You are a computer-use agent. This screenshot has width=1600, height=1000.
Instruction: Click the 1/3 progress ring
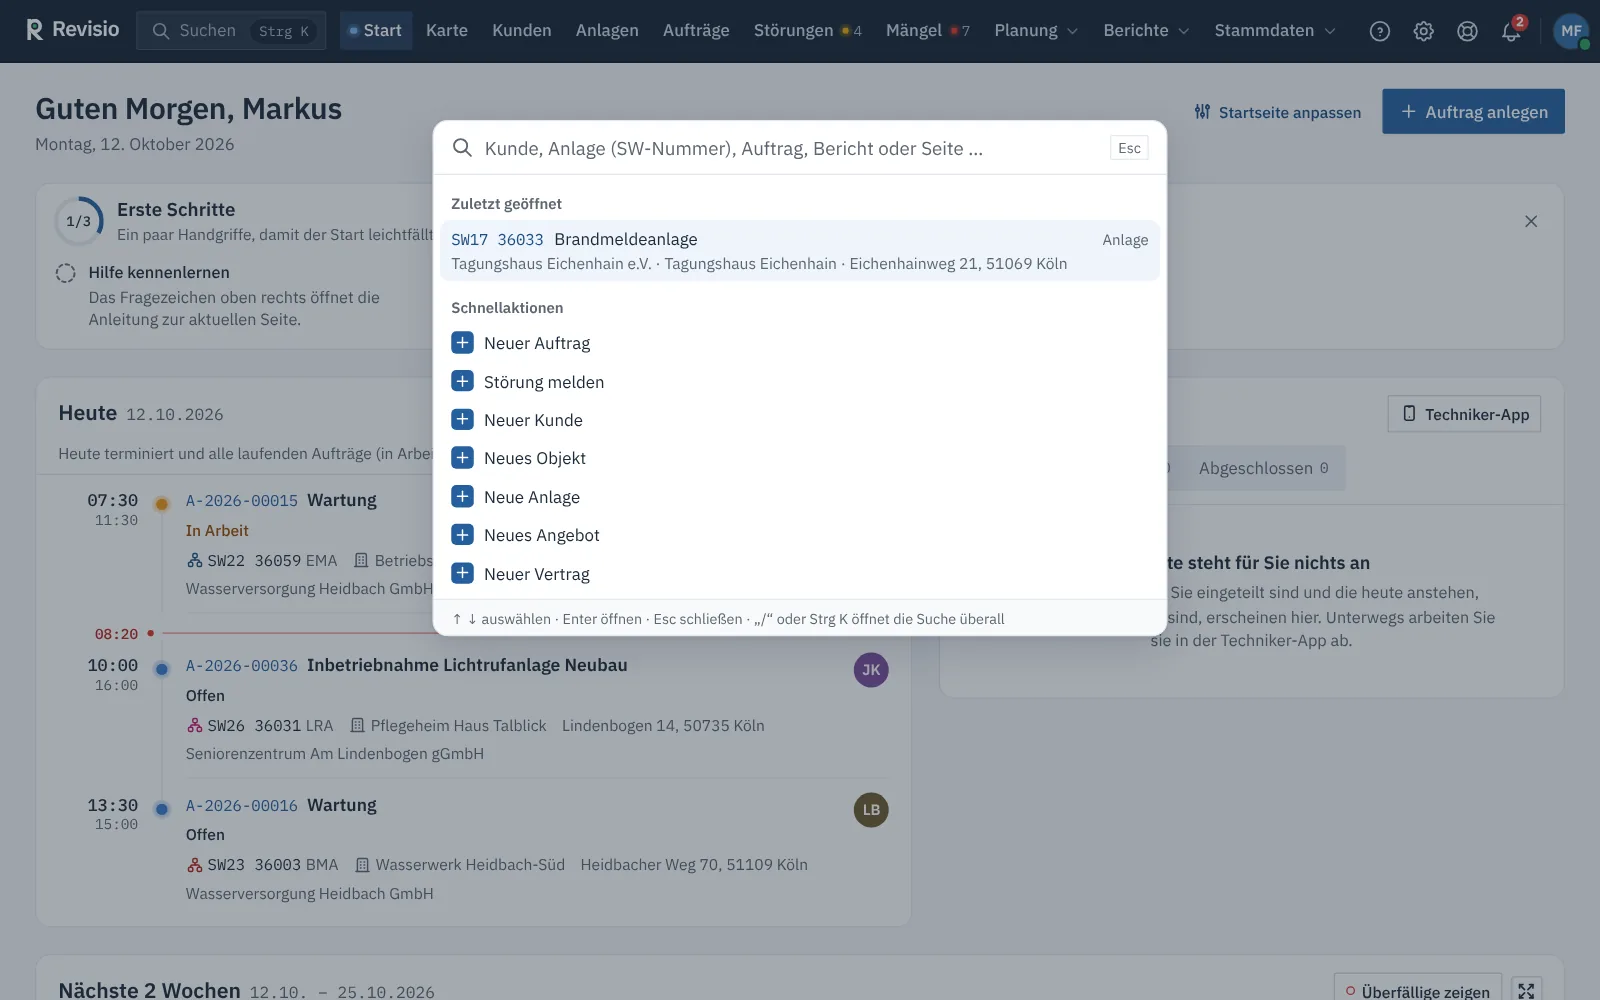coord(79,221)
